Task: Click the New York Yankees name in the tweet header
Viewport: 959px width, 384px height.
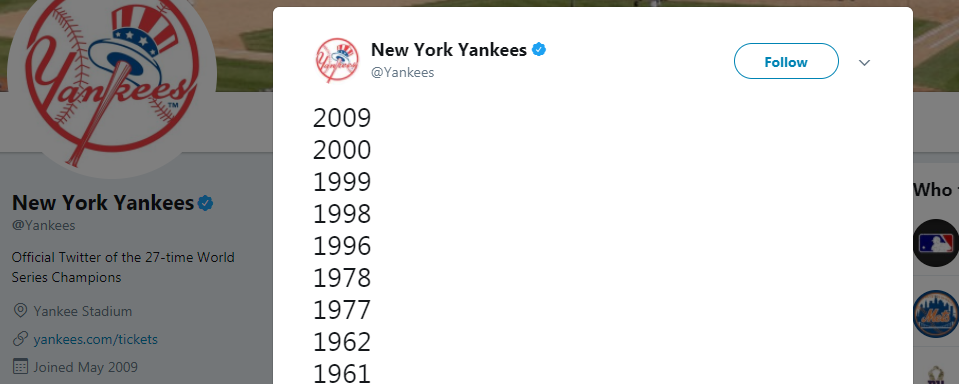Action: [449, 50]
